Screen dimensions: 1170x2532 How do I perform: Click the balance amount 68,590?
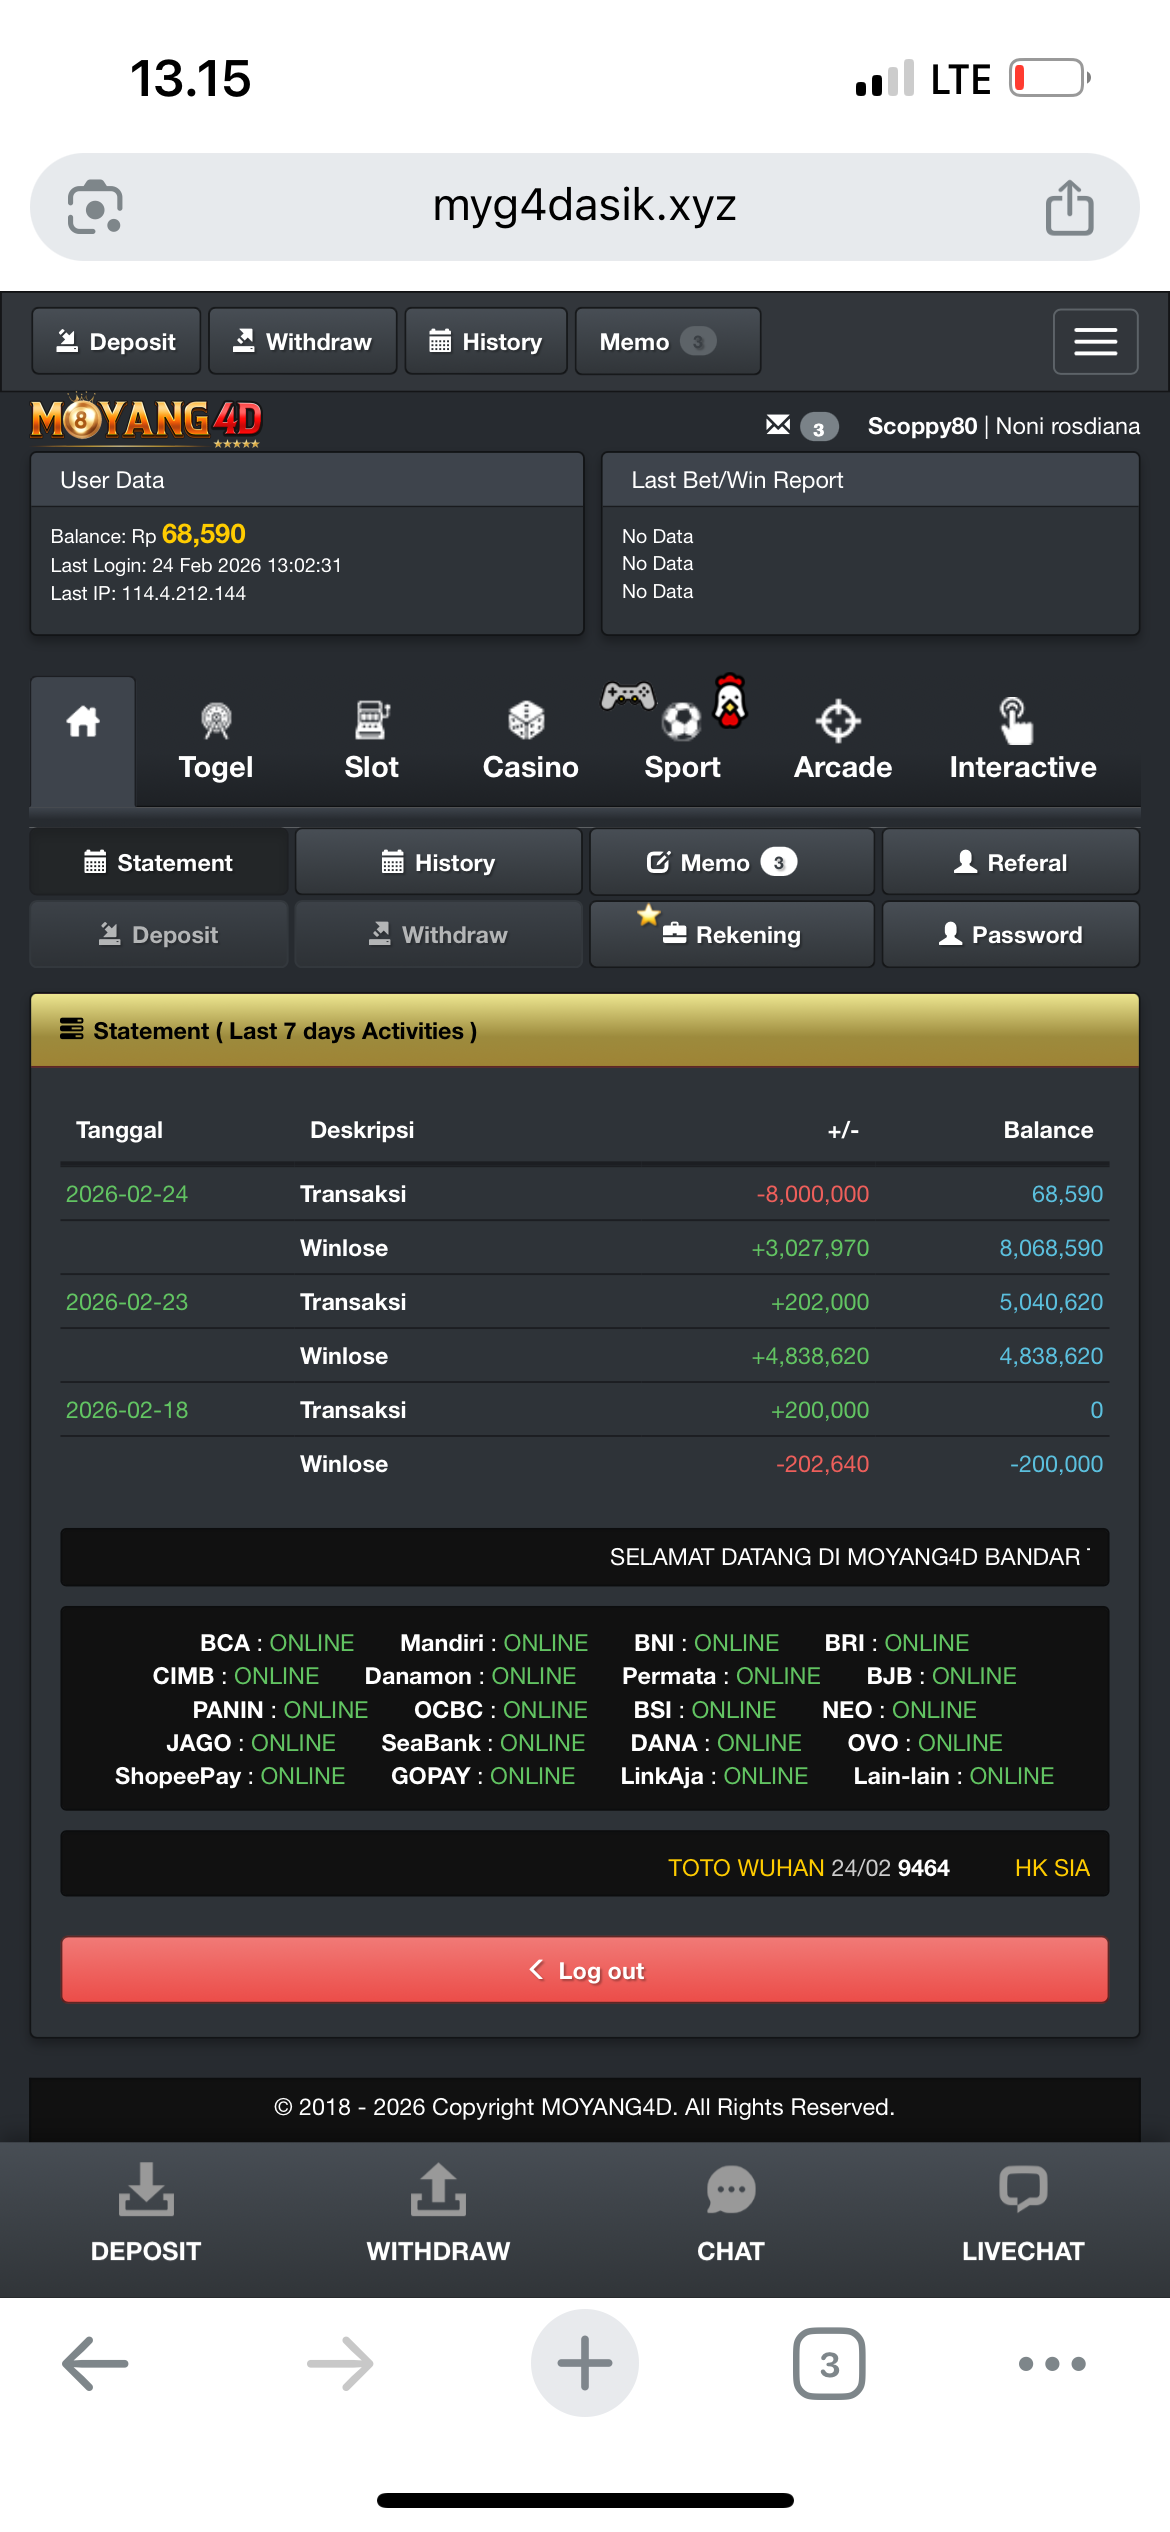pos(204,534)
